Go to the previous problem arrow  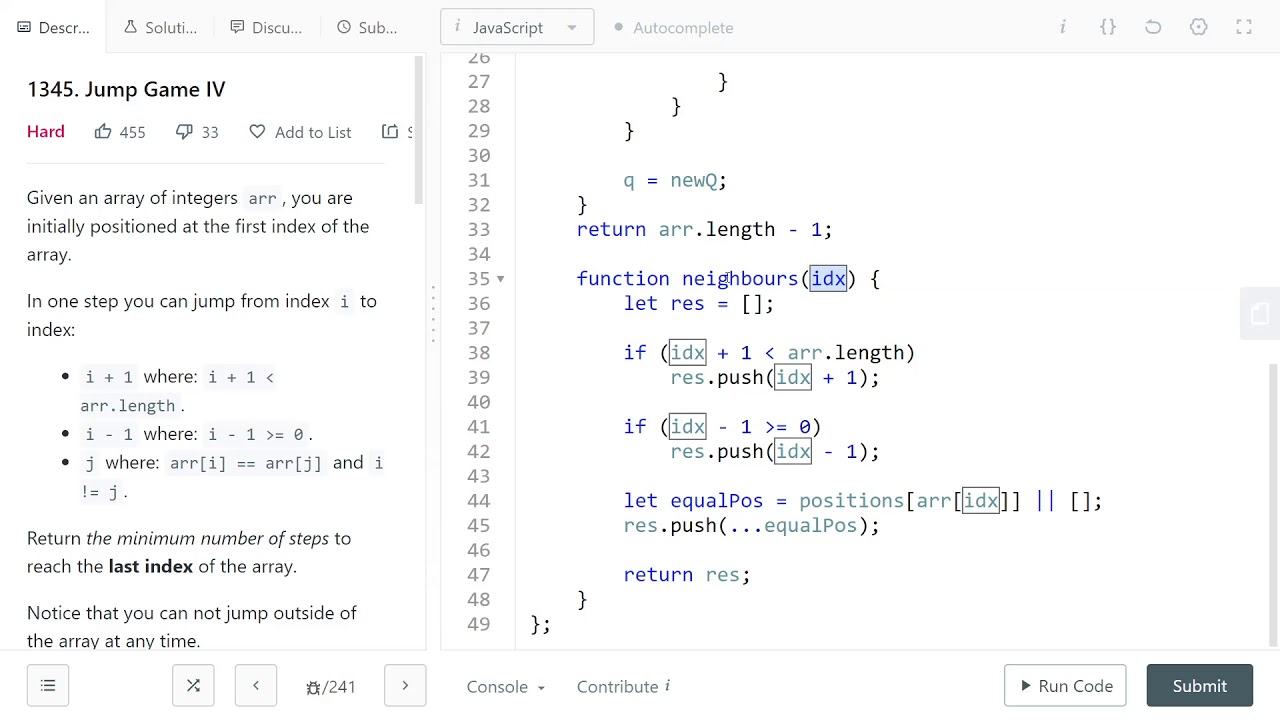tap(256, 686)
